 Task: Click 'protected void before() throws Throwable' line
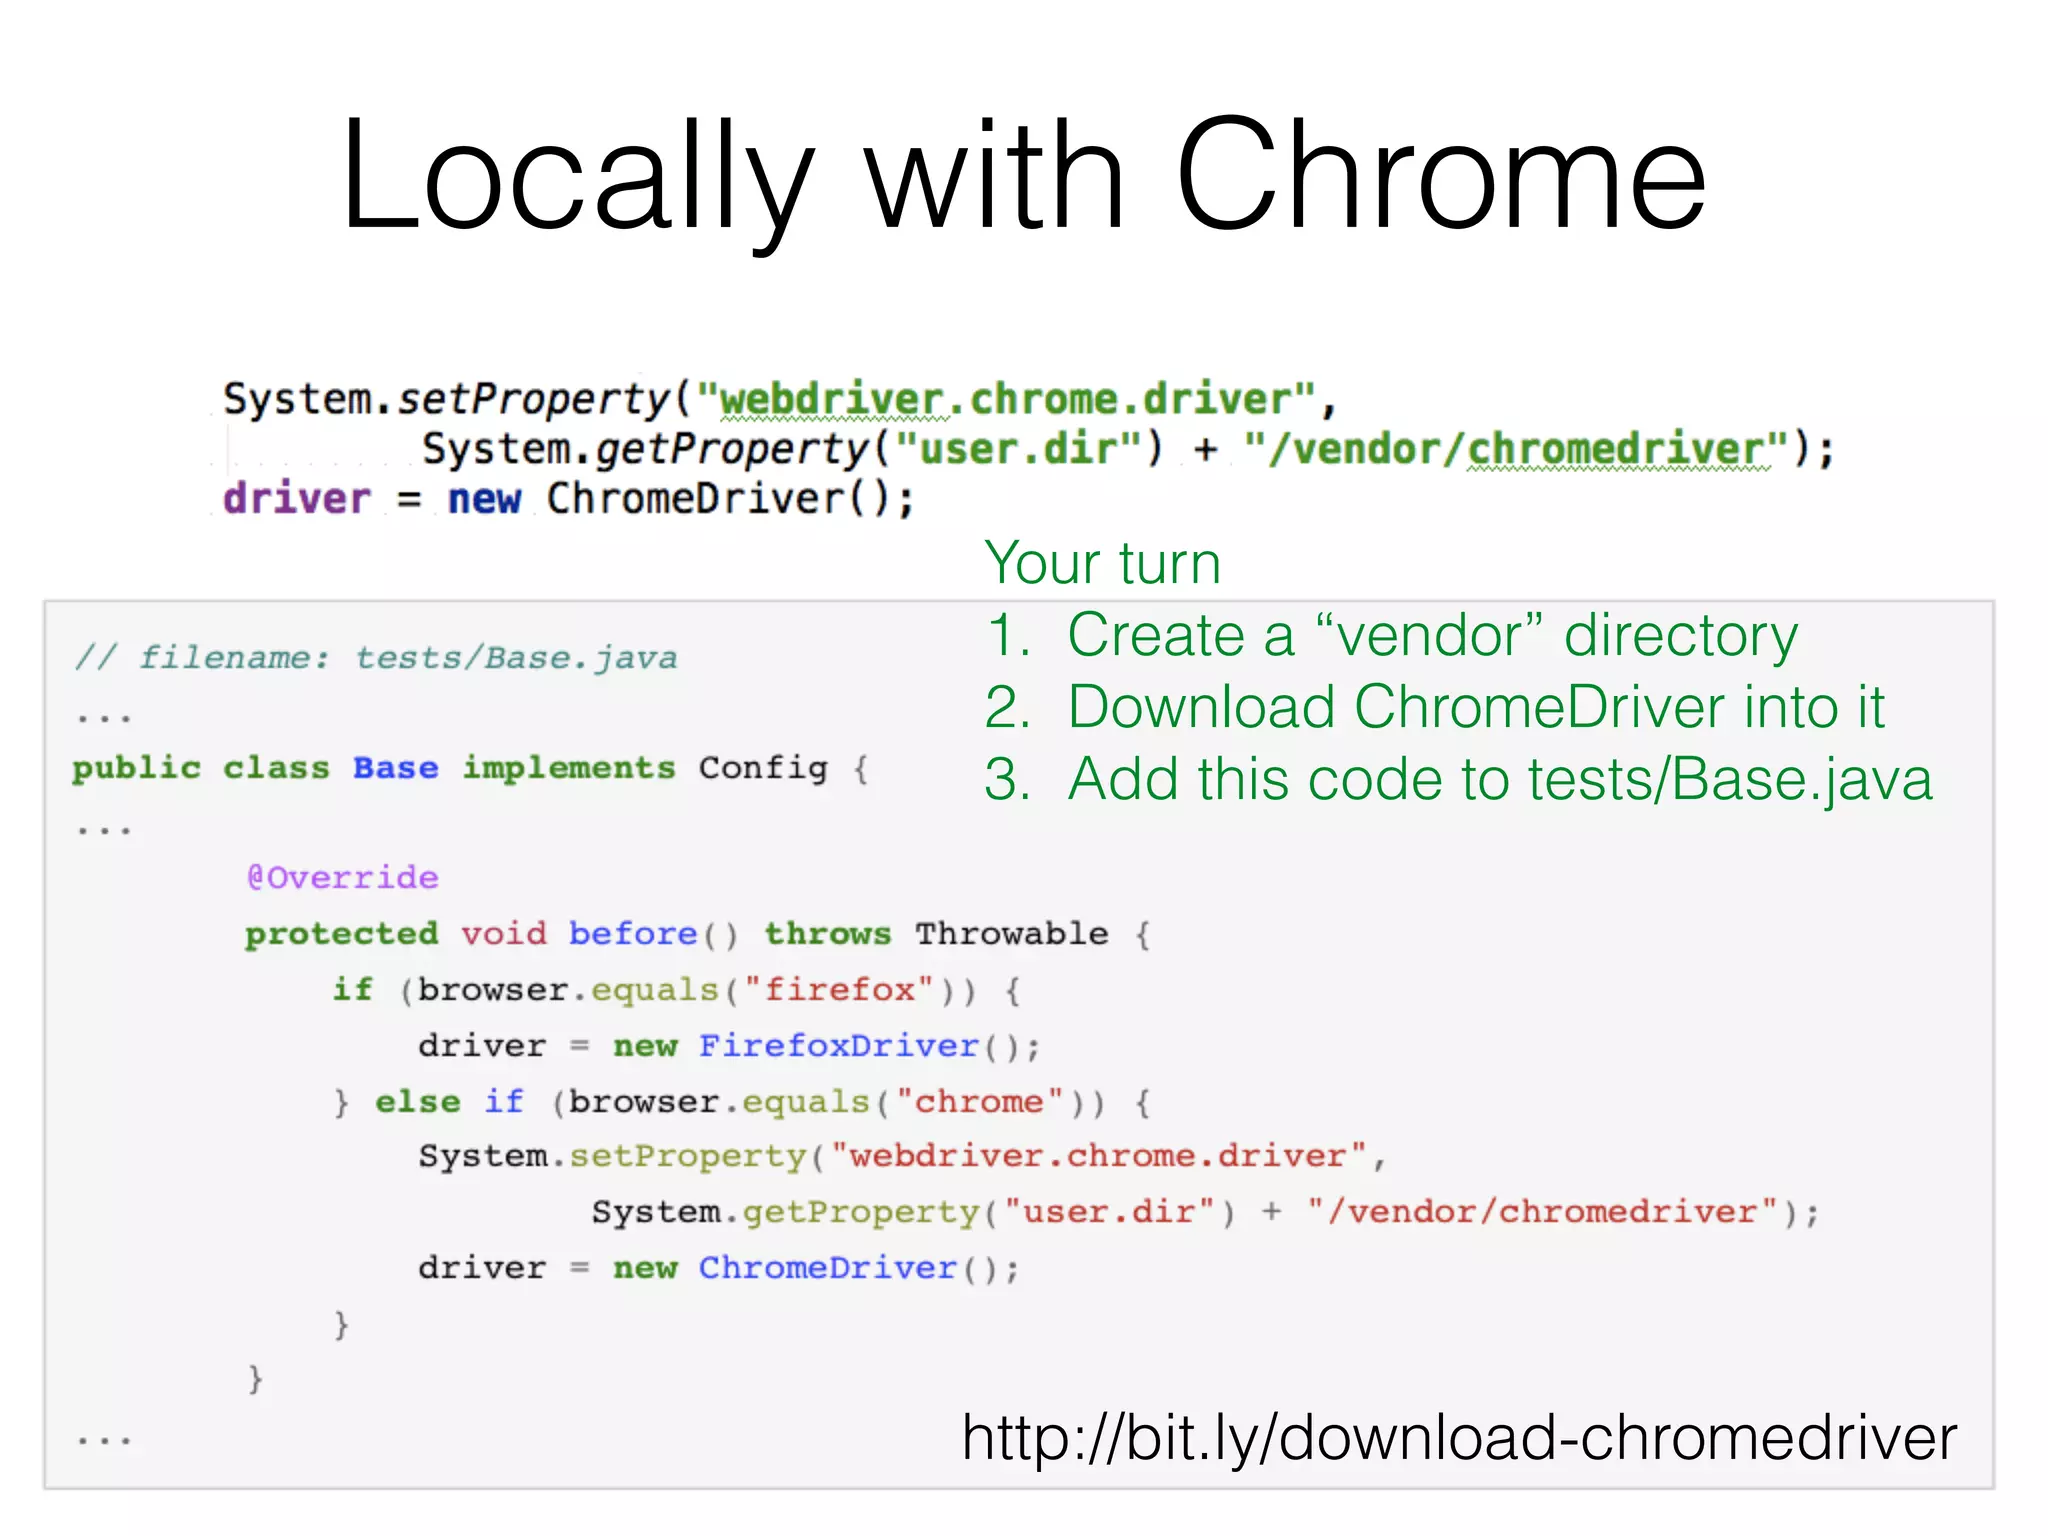pos(698,934)
